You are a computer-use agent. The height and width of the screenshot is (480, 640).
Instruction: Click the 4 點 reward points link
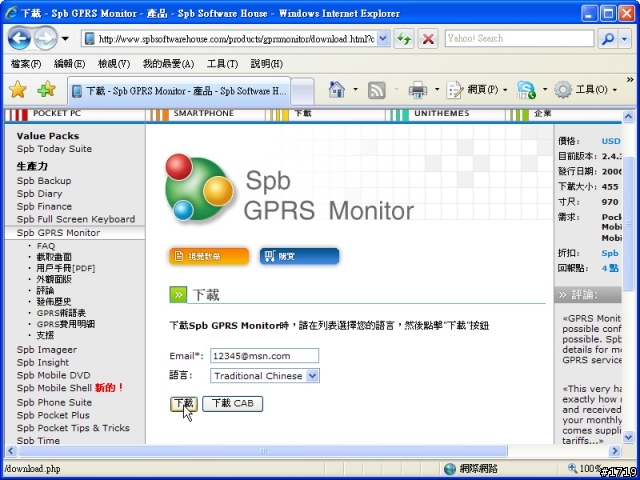(610, 268)
